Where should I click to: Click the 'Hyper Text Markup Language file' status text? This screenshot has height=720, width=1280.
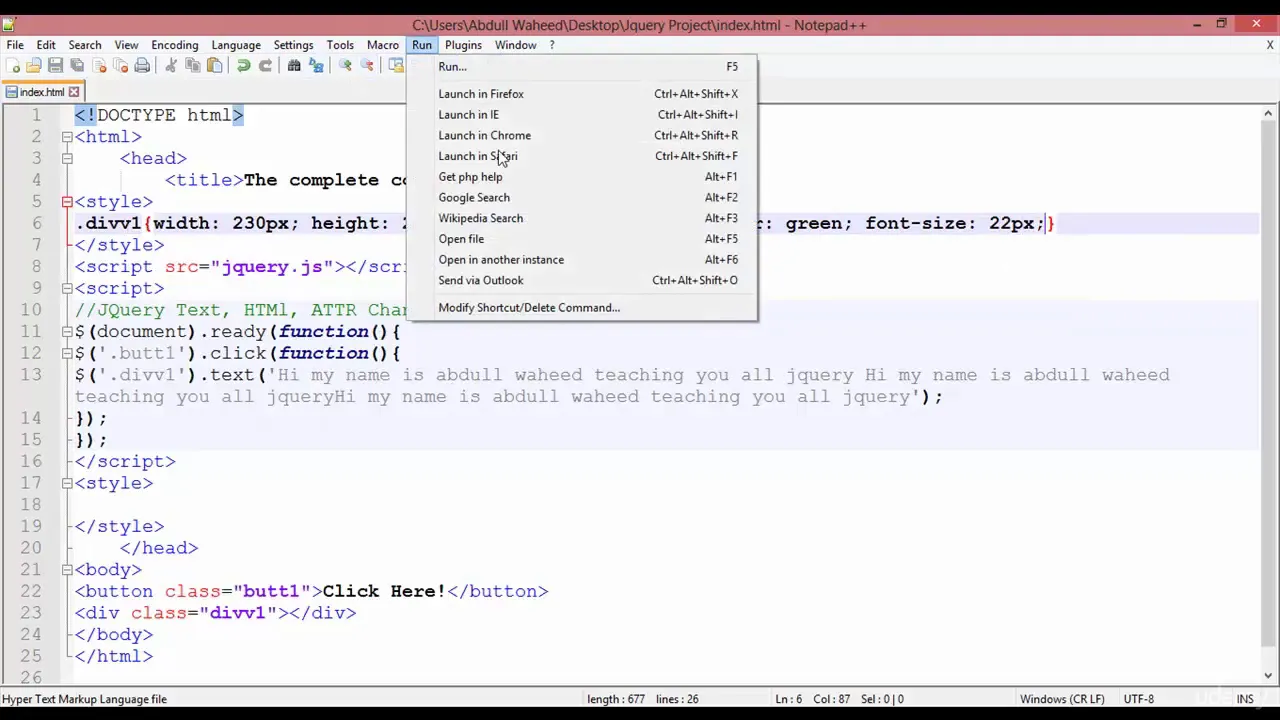(85, 699)
